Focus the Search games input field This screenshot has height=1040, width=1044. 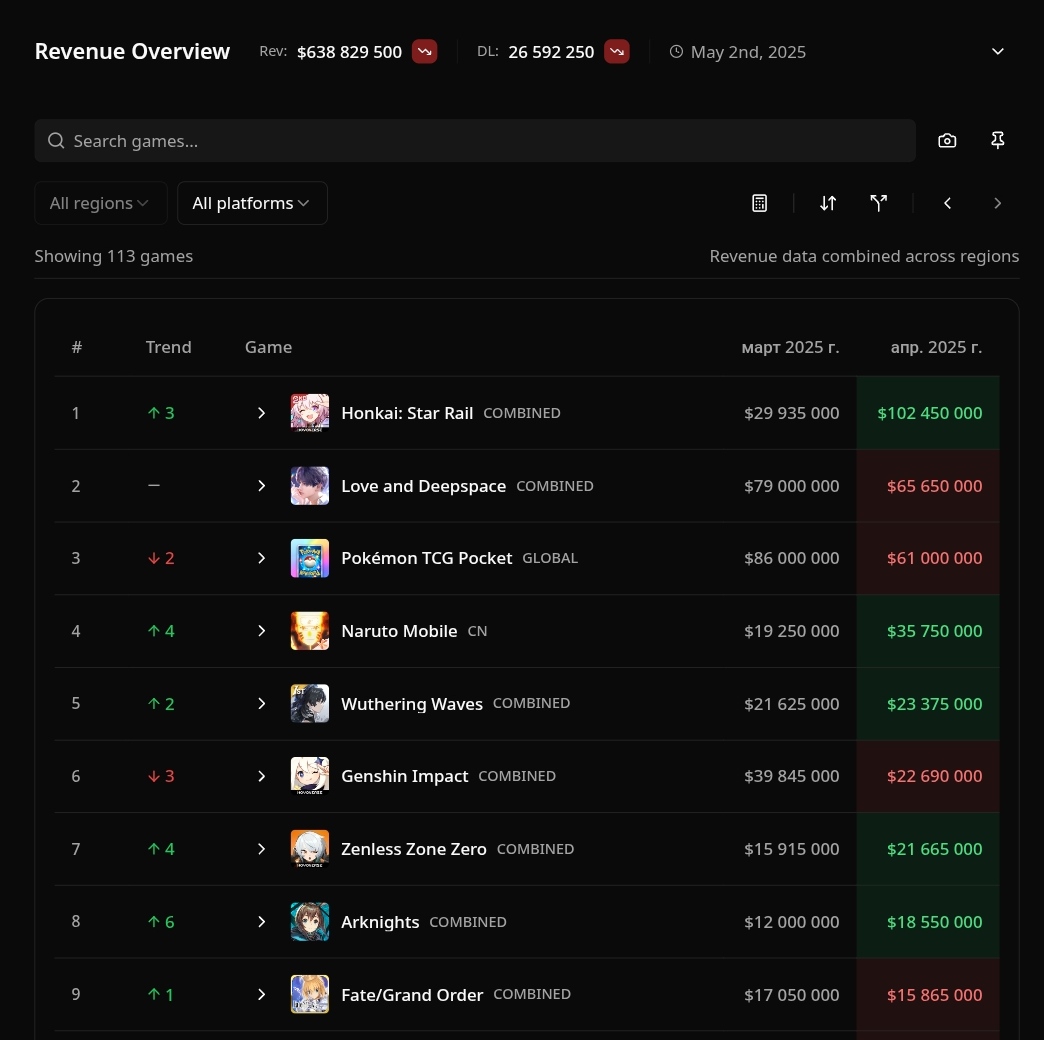pyautogui.click(x=475, y=140)
